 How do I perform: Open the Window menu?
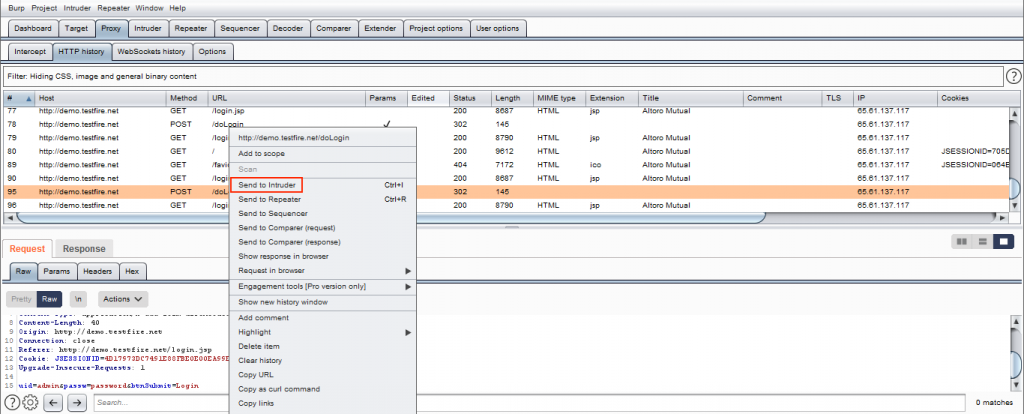pyautogui.click(x=150, y=8)
